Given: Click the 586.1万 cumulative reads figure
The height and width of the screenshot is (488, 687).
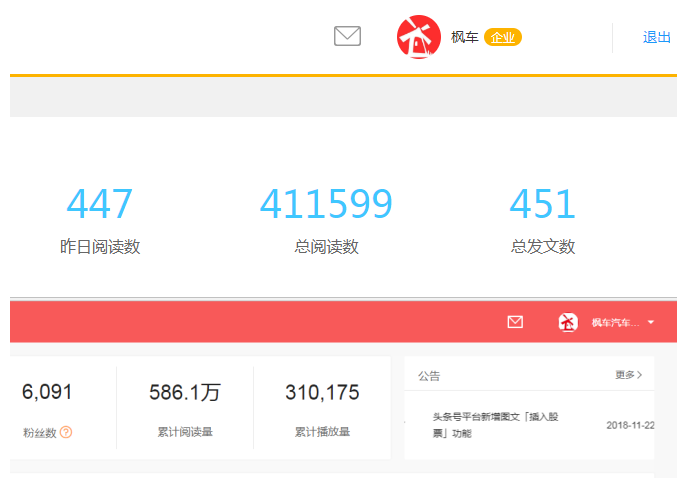Looking at the screenshot, I should [185, 392].
